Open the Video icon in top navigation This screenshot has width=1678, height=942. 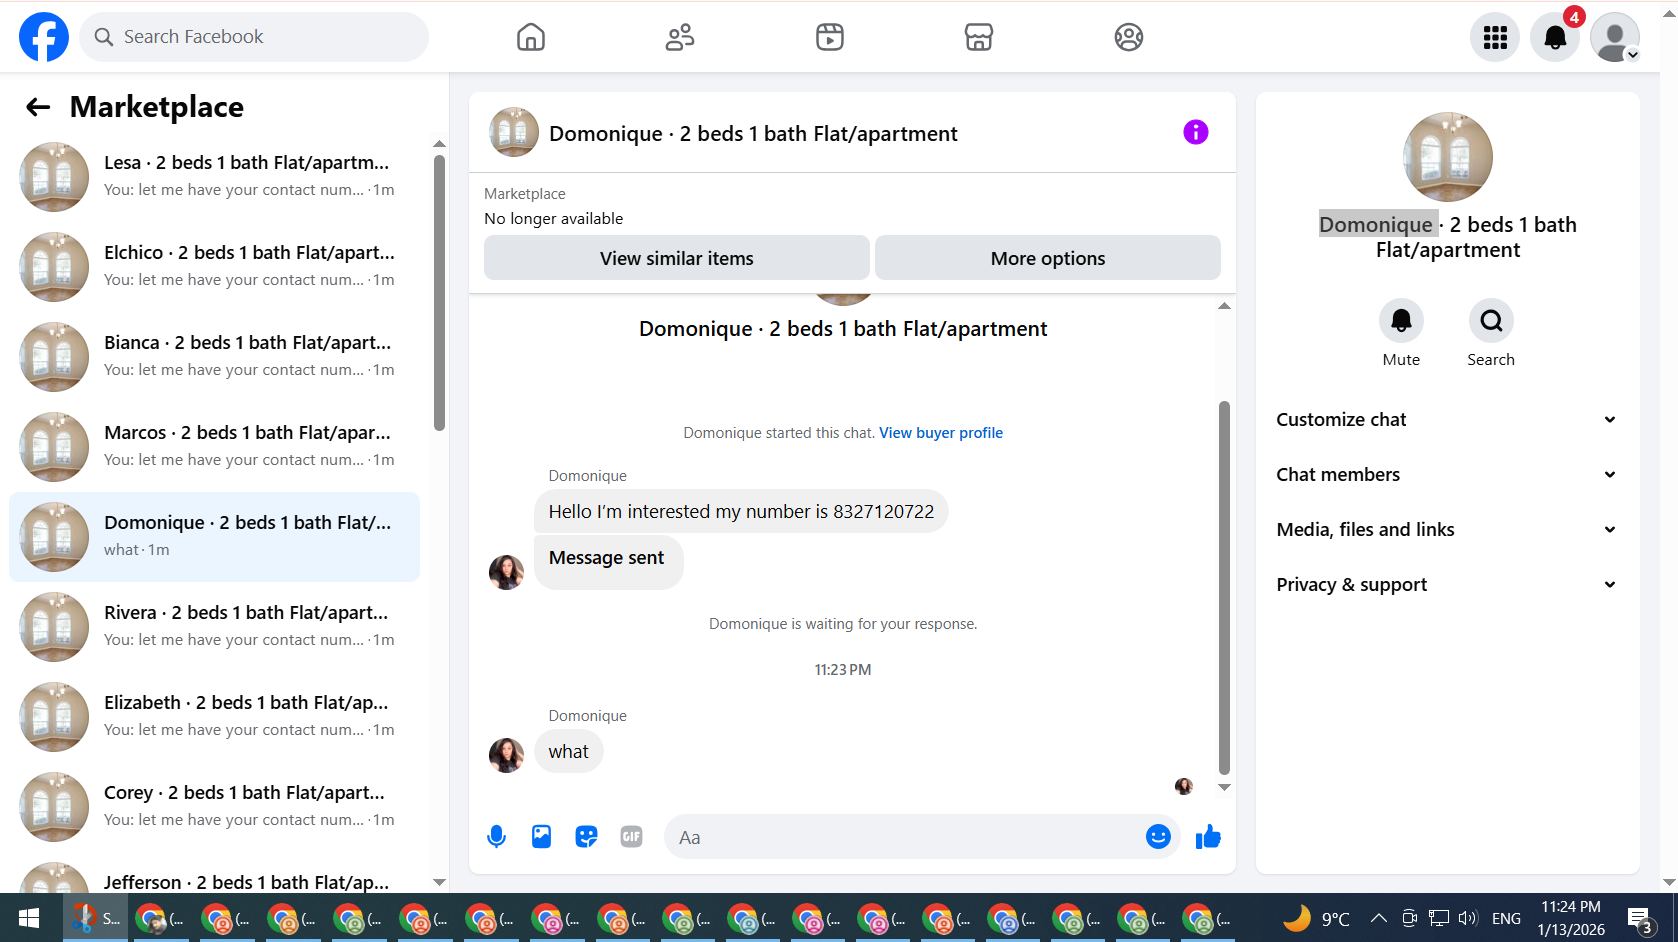[x=830, y=37]
